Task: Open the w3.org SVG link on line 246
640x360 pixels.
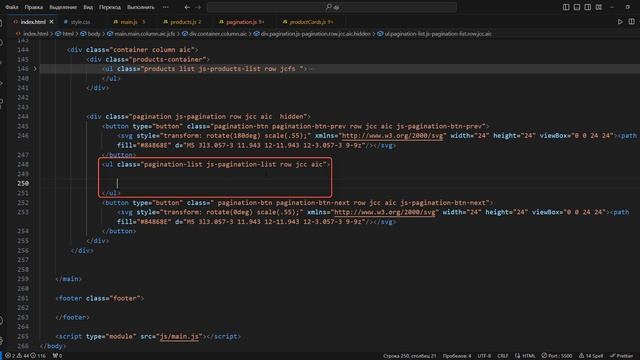Action: click(392, 136)
